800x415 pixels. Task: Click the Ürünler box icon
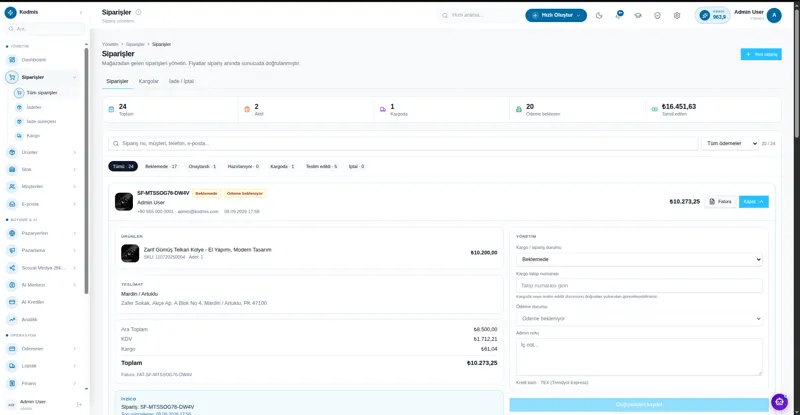(12, 152)
